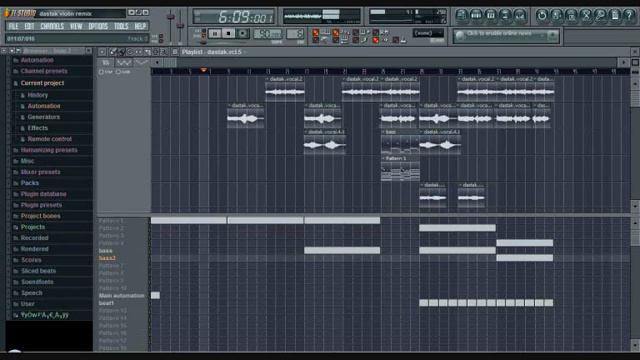Screen dimensions: 640x360
Task: Select the brush Paint tool in Playlist
Action: (x=121, y=52)
